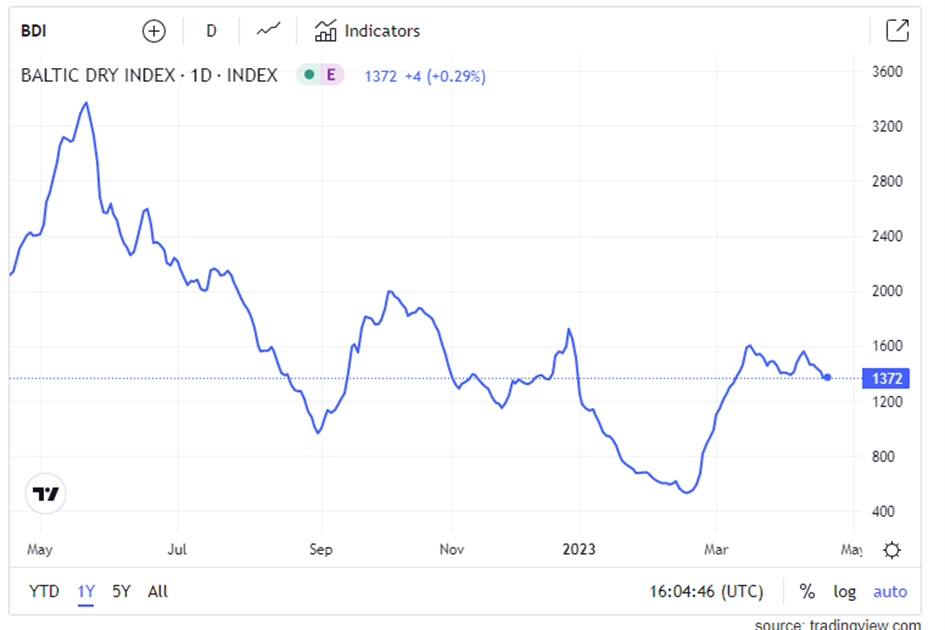Click the add symbol plus icon
The height and width of the screenshot is (630, 945).
pos(153,31)
